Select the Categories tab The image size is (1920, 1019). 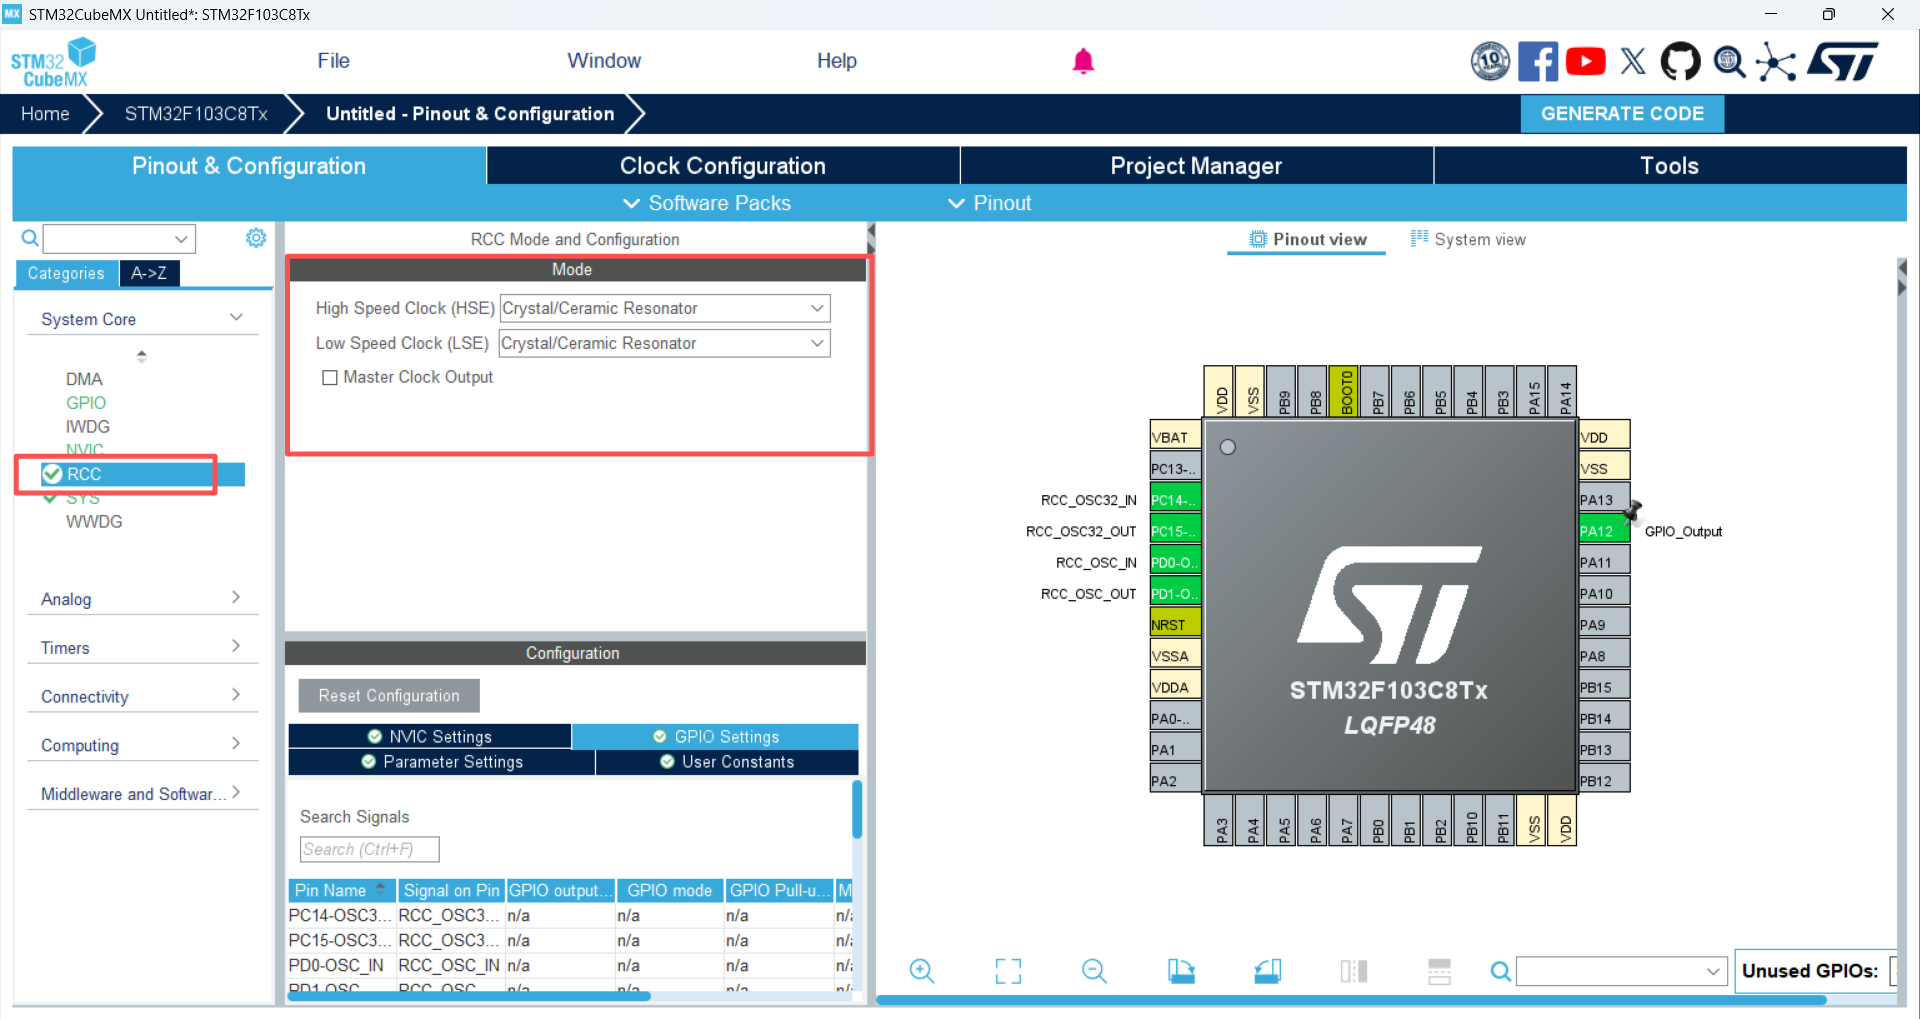pyautogui.click(x=66, y=273)
